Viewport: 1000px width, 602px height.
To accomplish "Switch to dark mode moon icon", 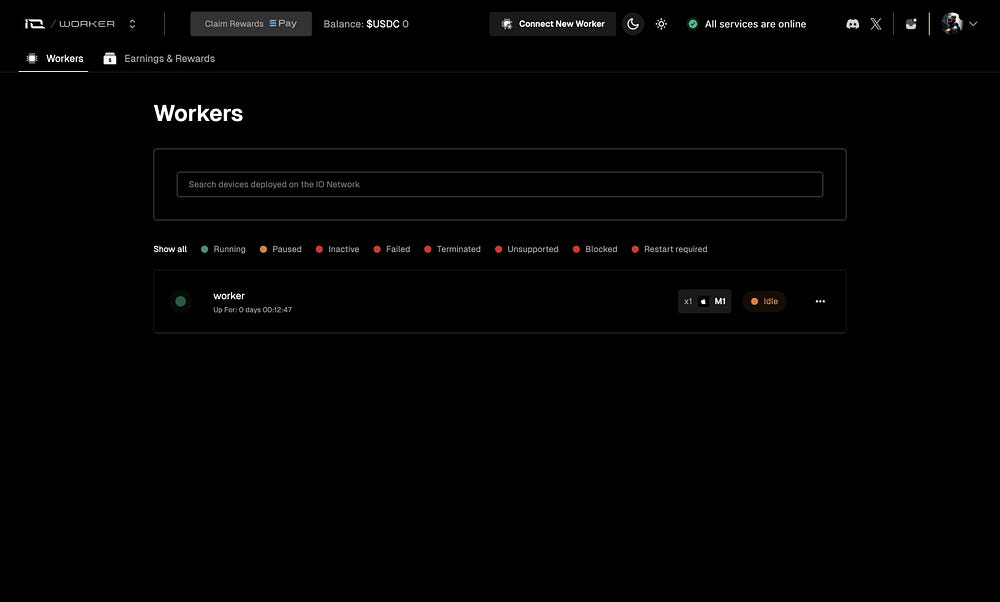I will (633, 24).
